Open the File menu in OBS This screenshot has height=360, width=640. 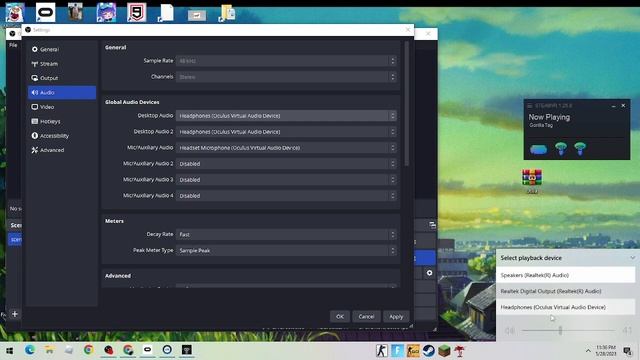(13, 45)
